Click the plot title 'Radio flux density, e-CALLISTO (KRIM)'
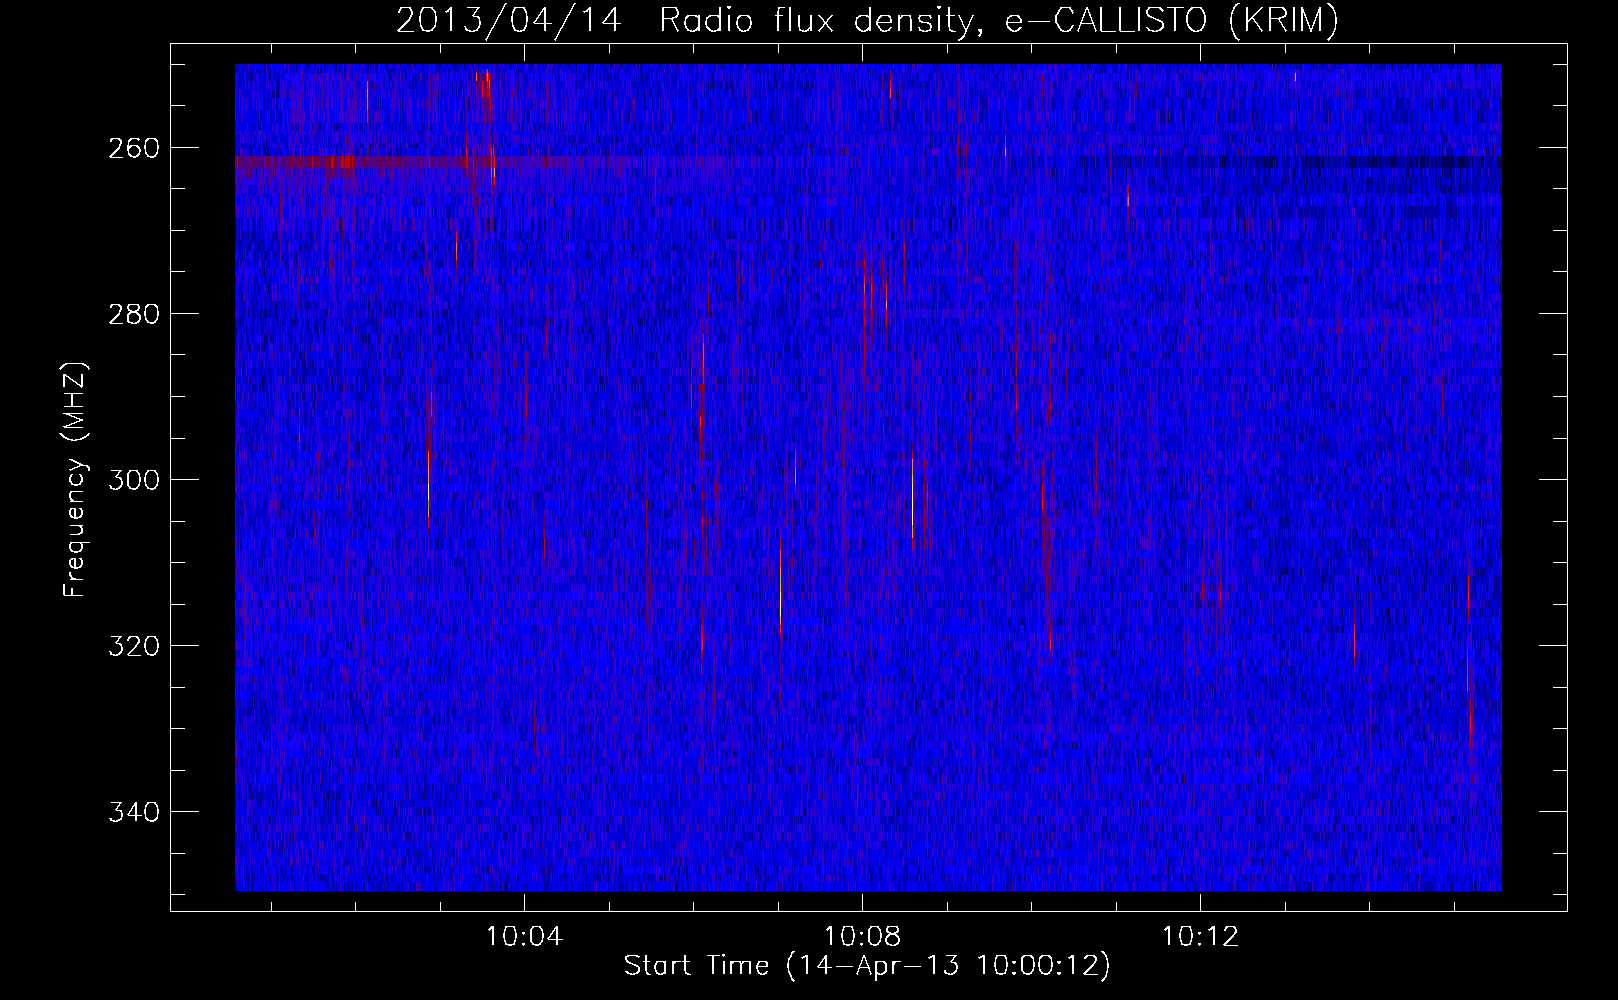Viewport: 1618px width, 1000px height. coord(999,21)
